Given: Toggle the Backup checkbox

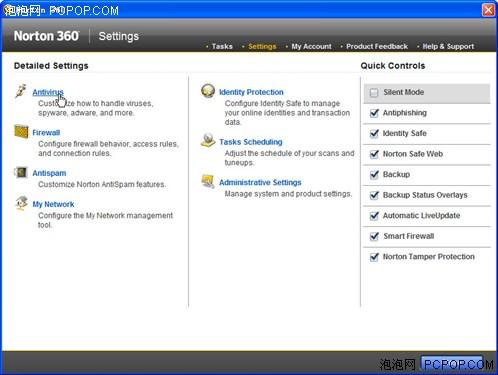Looking at the screenshot, I should click(374, 175).
